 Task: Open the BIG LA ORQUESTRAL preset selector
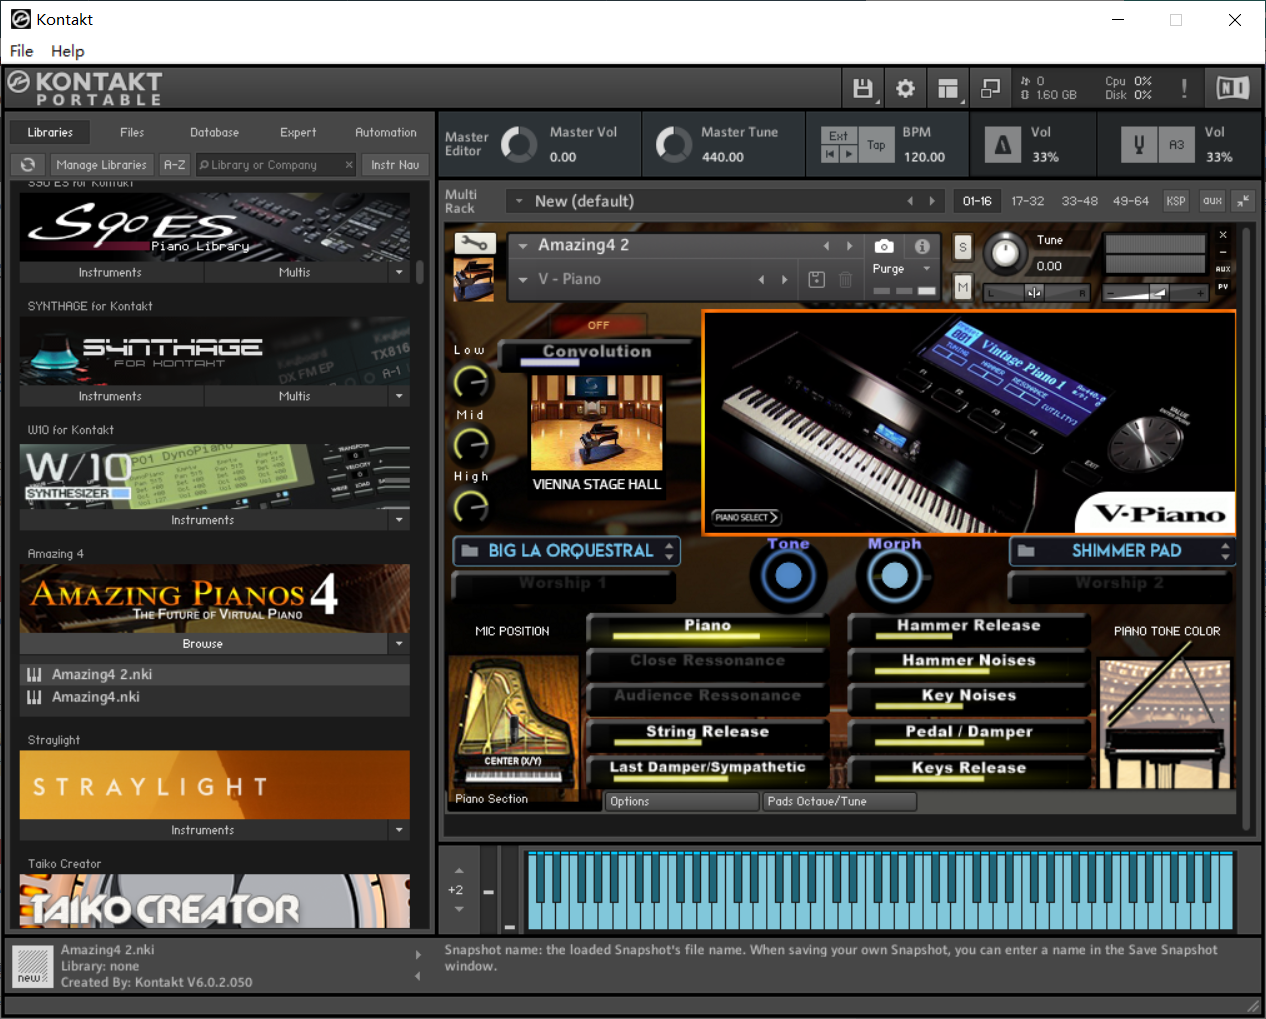click(x=566, y=550)
